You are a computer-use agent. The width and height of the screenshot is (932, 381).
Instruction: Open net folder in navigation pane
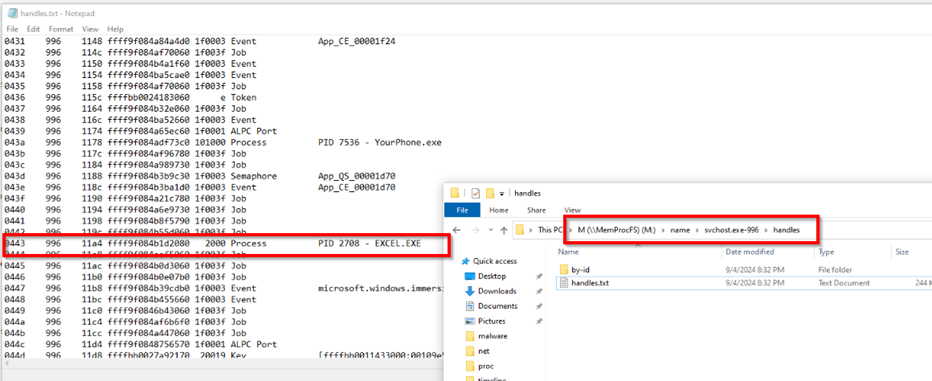click(x=483, y=351)
